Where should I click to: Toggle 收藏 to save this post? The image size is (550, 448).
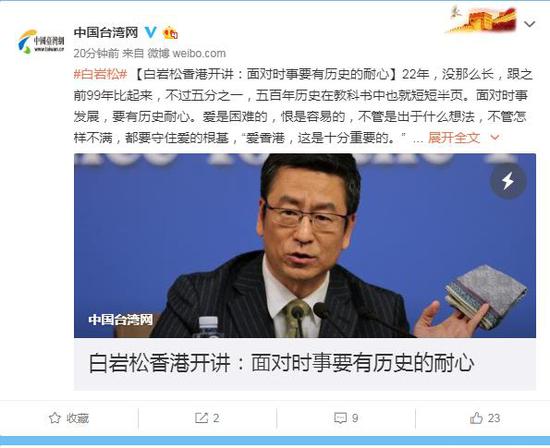pyautogui.click(x=69, y=418)
